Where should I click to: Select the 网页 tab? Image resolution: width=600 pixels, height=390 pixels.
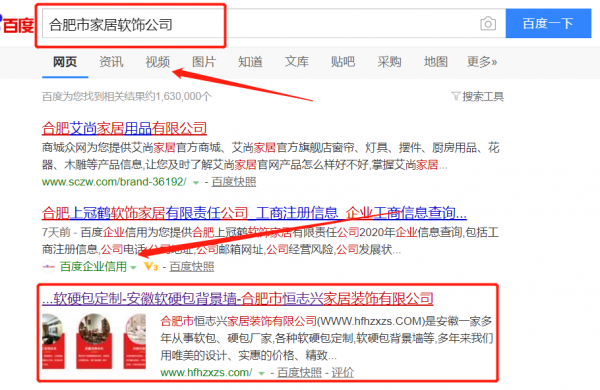click(65, 62)
